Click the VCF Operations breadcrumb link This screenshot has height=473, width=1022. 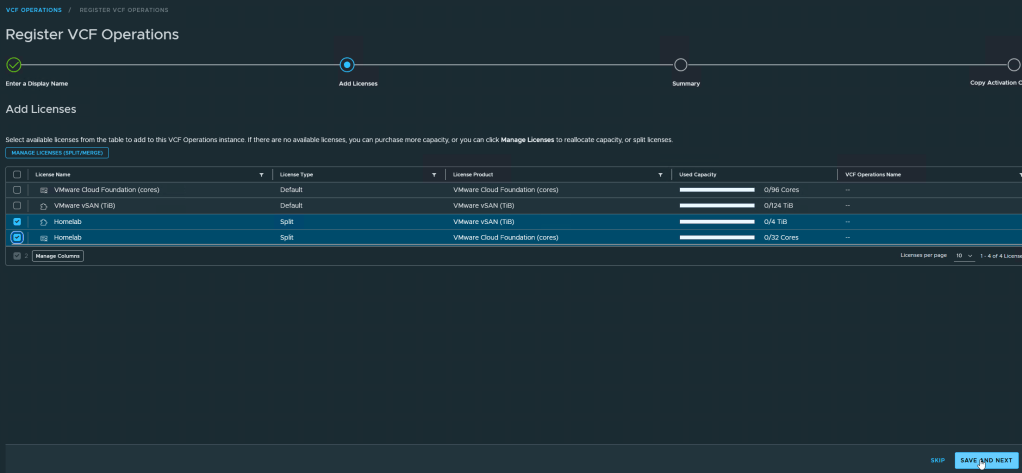click(33, 10)
